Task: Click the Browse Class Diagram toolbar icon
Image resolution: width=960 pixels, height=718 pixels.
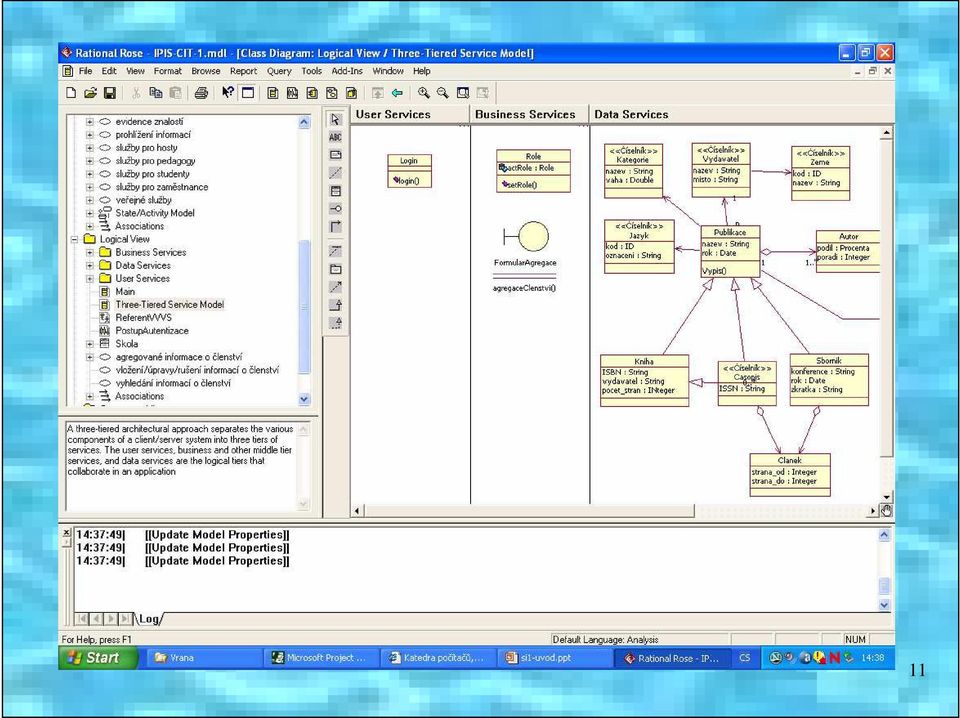Action: [x=273, y=93]
